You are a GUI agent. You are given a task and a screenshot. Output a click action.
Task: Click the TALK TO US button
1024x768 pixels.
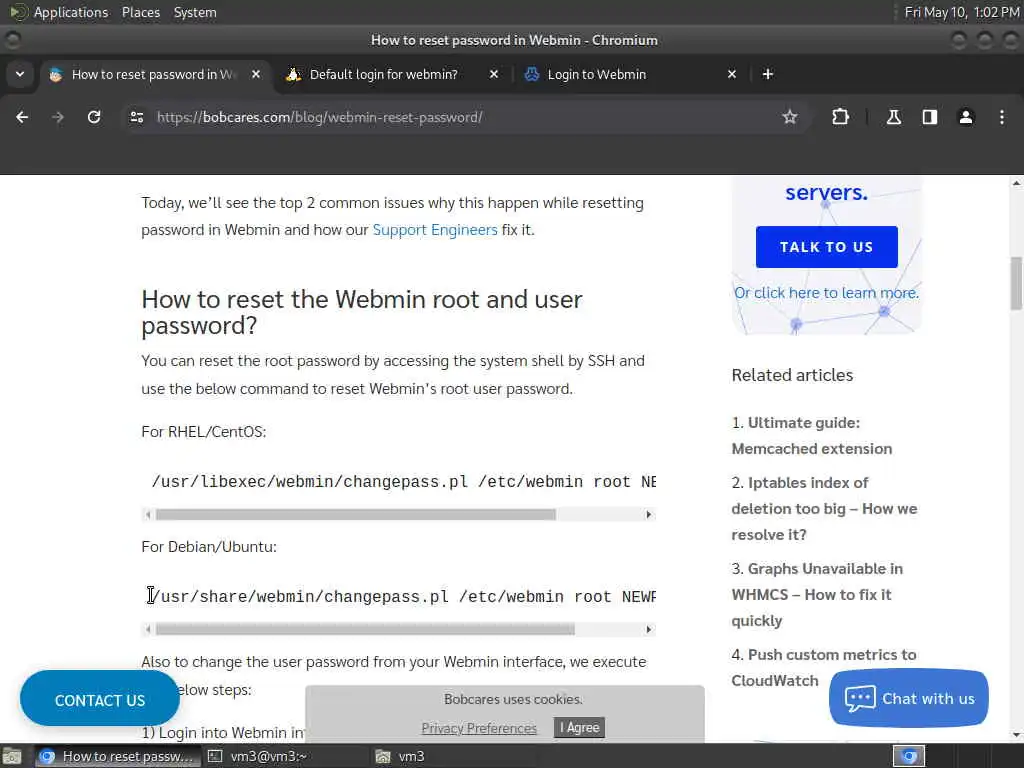click(x=826, y=247)
